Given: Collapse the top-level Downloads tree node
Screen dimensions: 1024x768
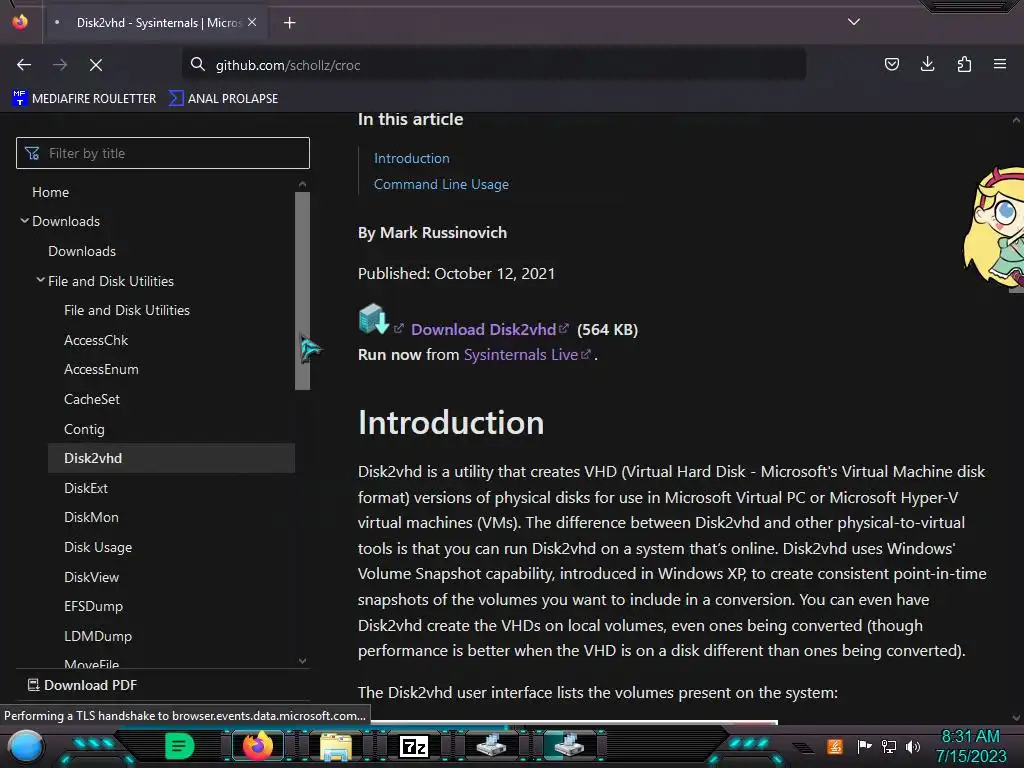Looking at the screenshot, I should [x=24, y=221].
